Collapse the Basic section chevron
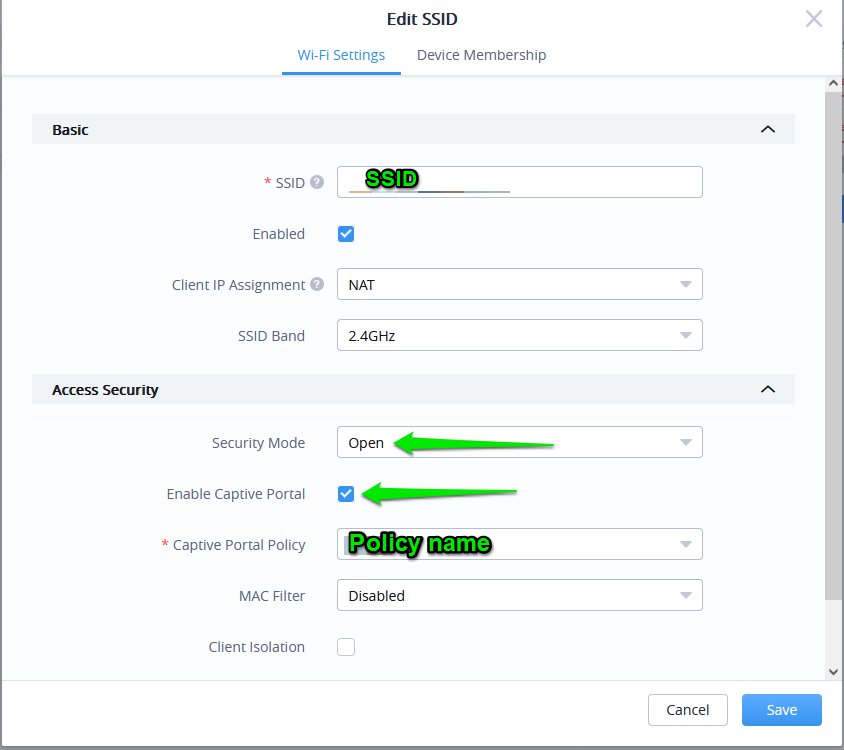The image size is (844, 750). 767,129
